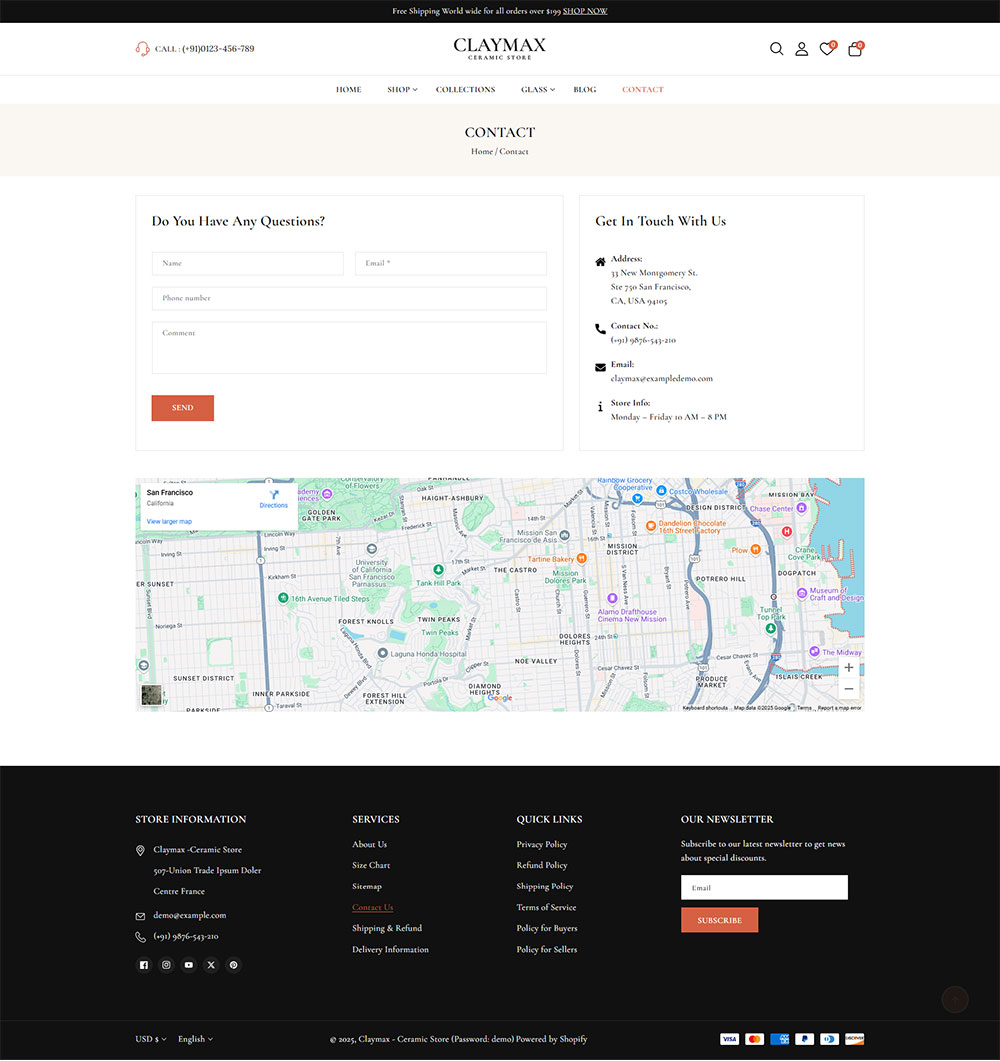Click the newsletter Email input field
Screen dimensions: 1000x1061
coord(764,887)
